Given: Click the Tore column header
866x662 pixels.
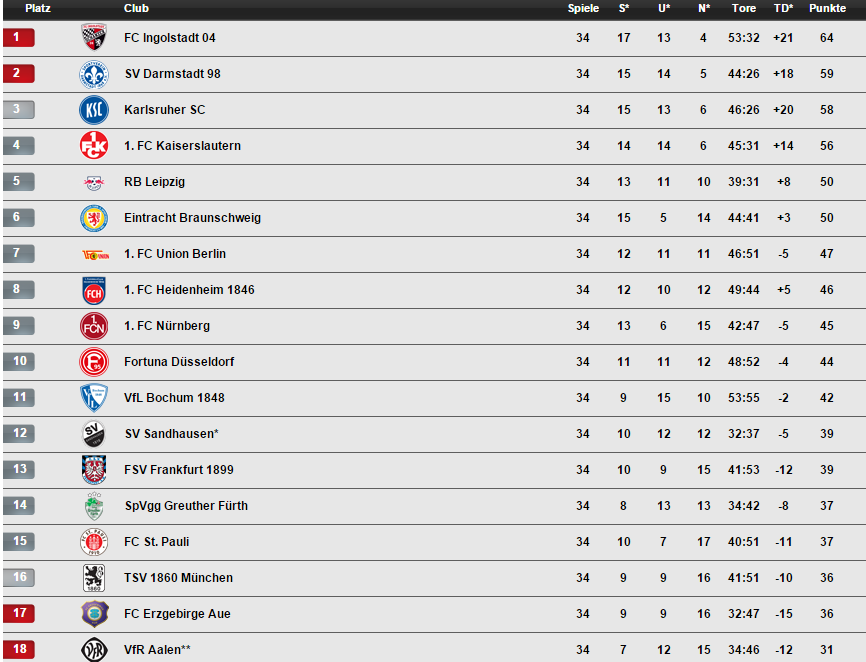Looking at the screenshot, I should [743, 8].
